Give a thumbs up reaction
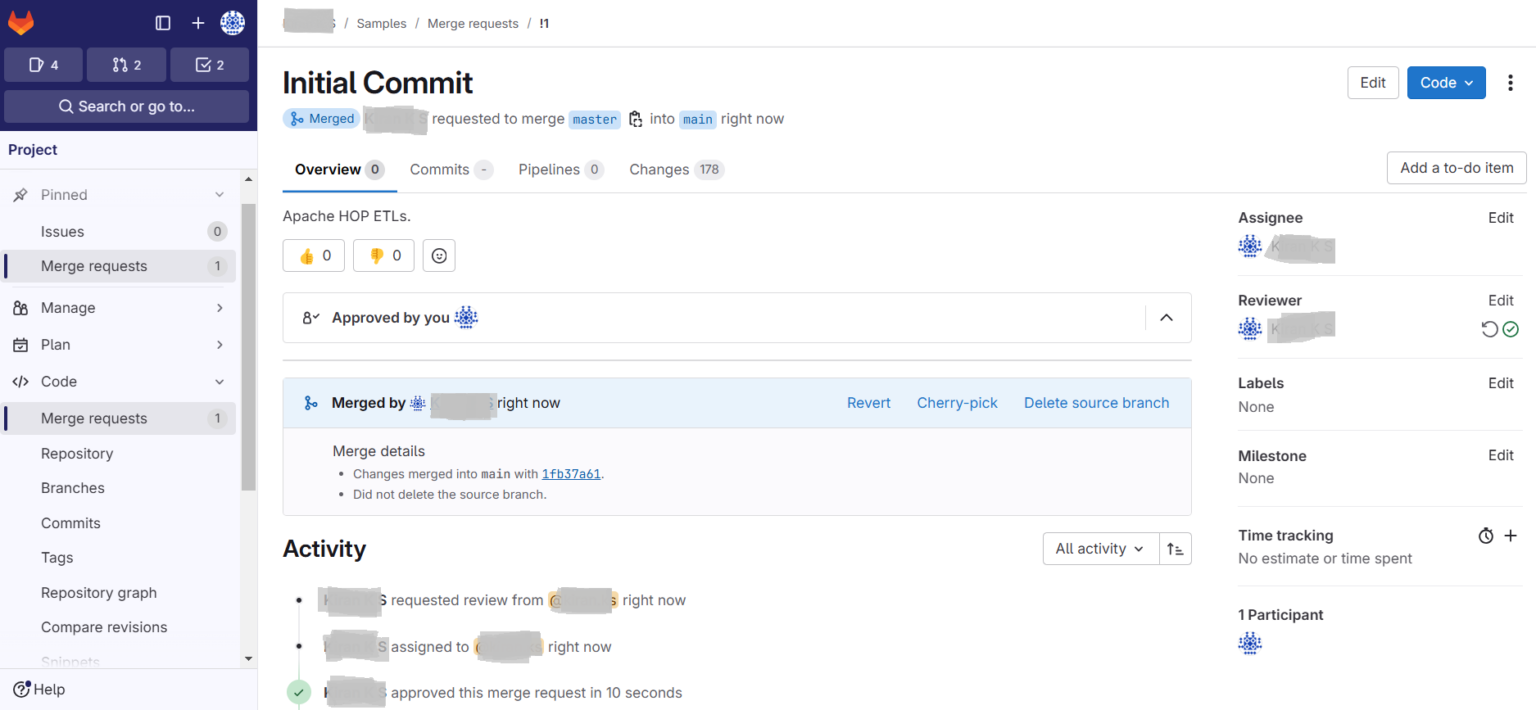This screenshot has height=710, width=1536. pos(313,255)
